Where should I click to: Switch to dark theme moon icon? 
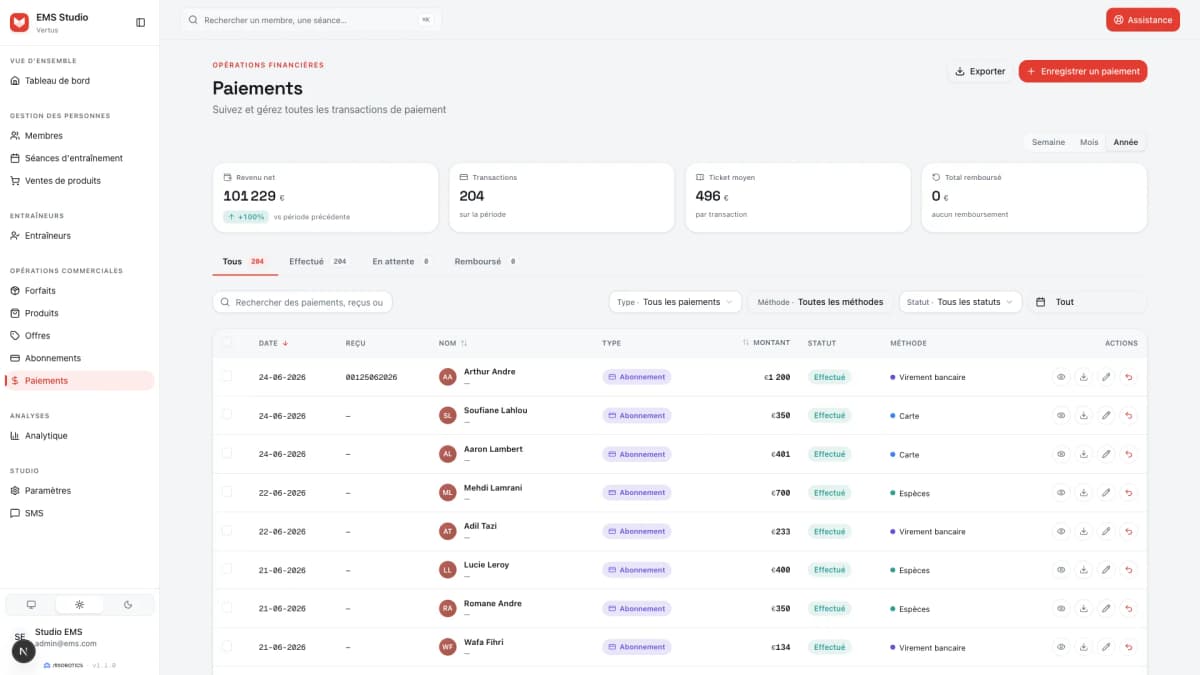click(x=128, y=604)
